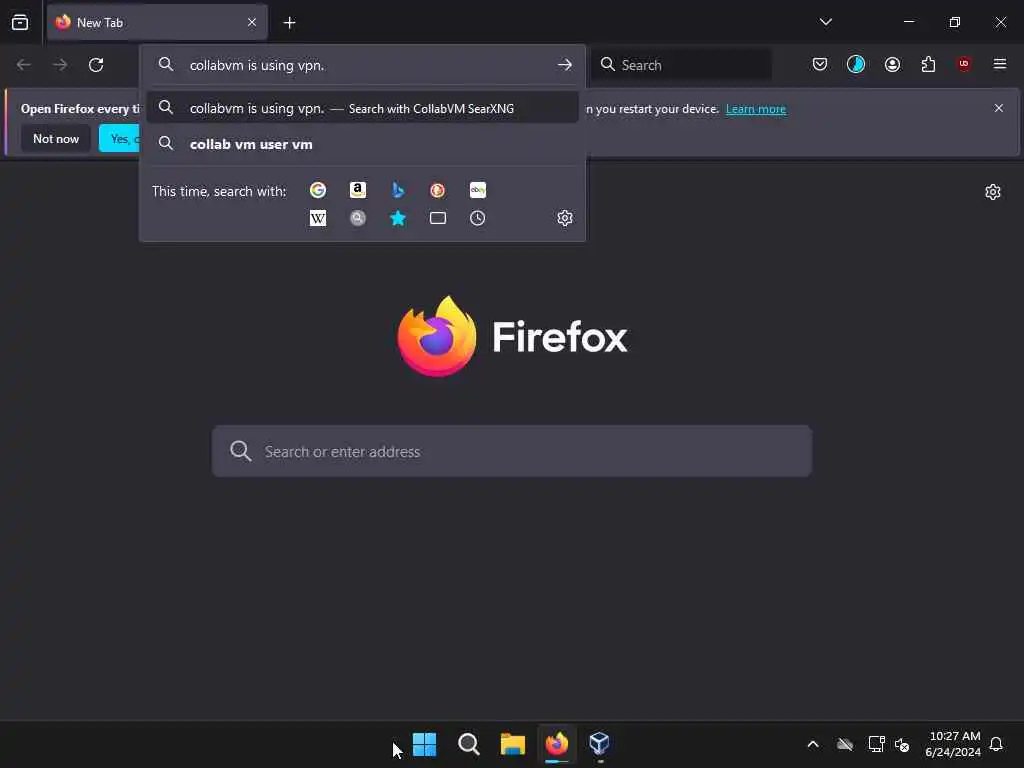1024x768 pixels.
Task: Open network status tray icon
Action: pos(876,744)
